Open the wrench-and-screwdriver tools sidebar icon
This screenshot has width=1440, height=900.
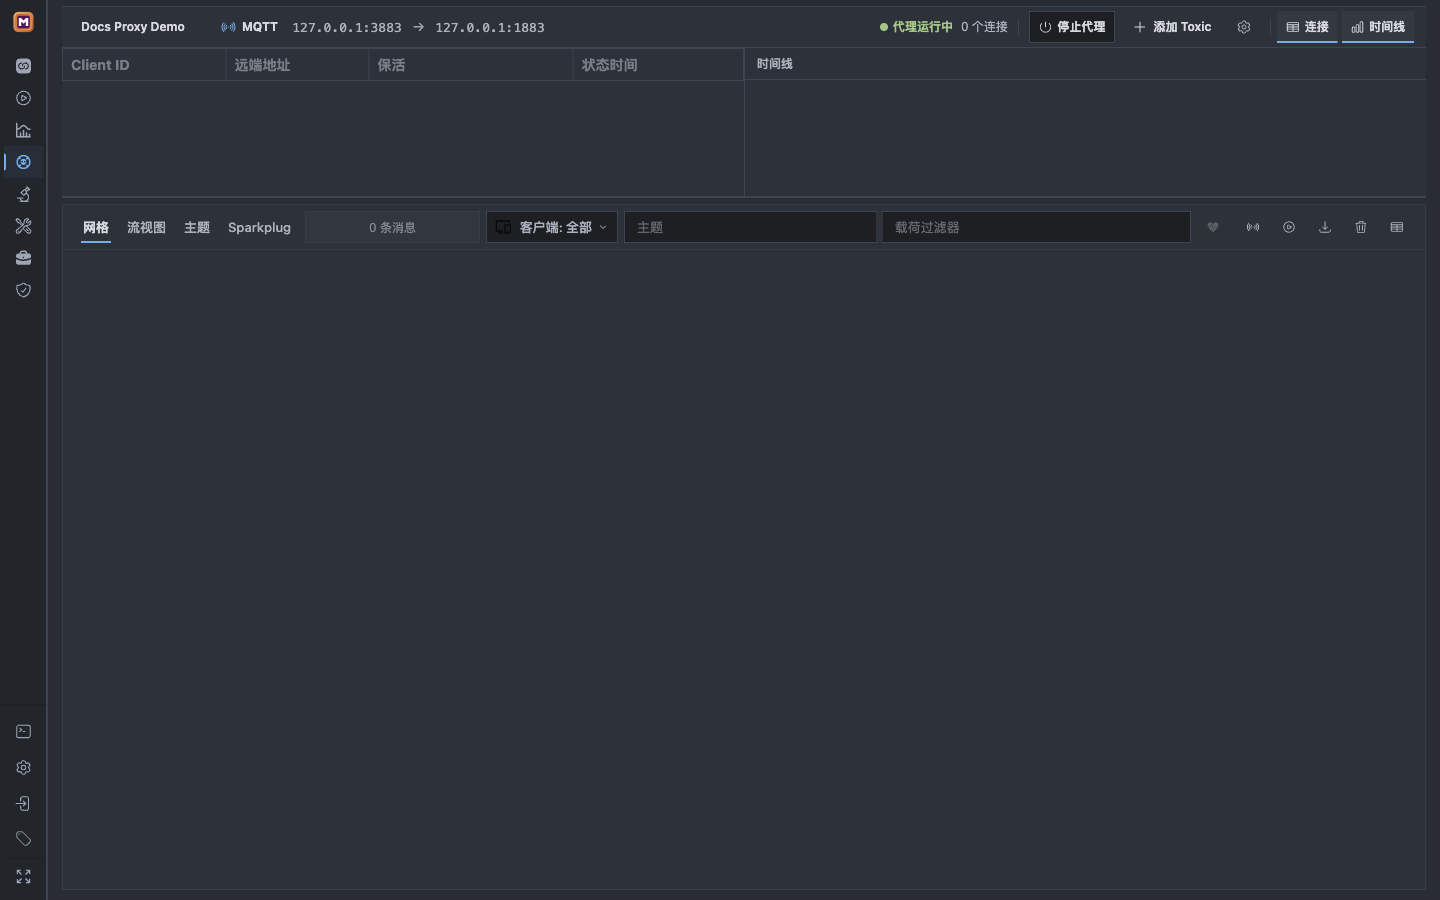23,226
